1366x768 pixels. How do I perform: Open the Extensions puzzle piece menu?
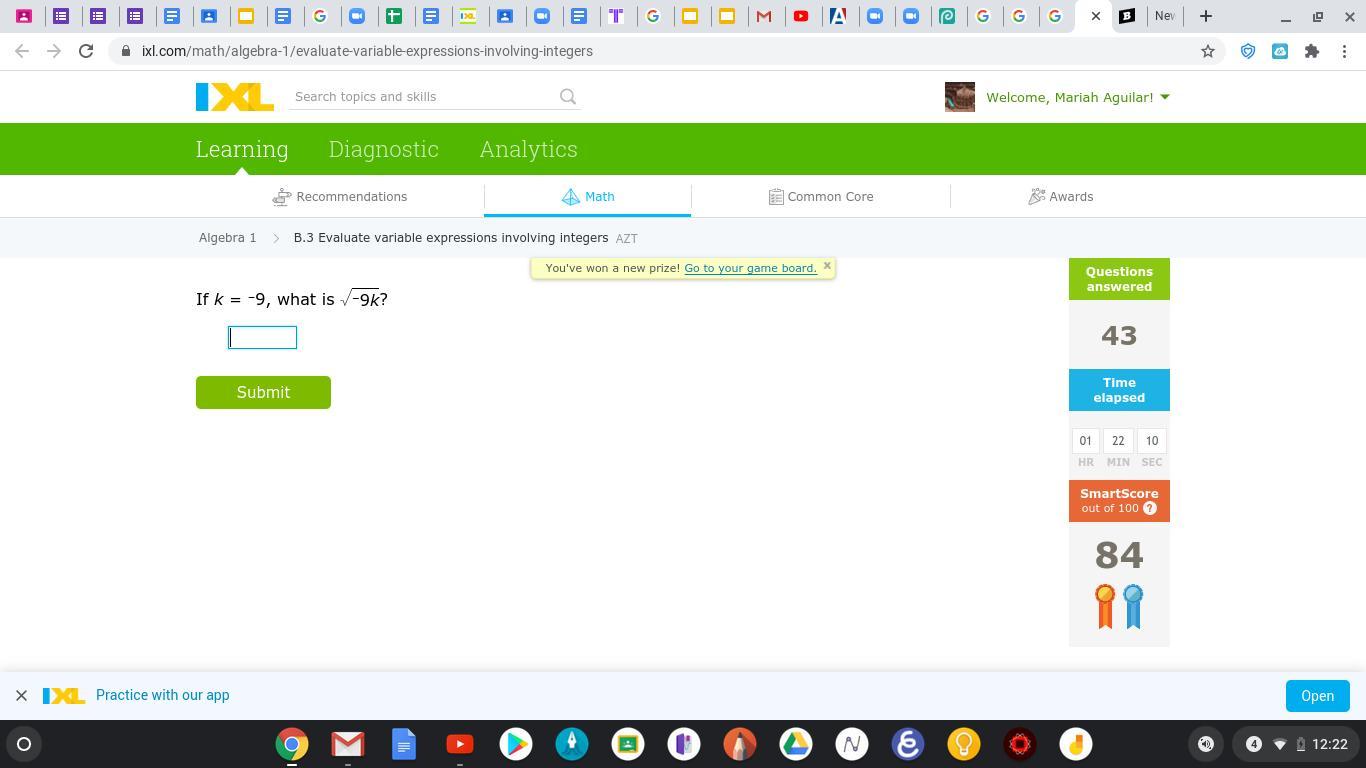1312,51
